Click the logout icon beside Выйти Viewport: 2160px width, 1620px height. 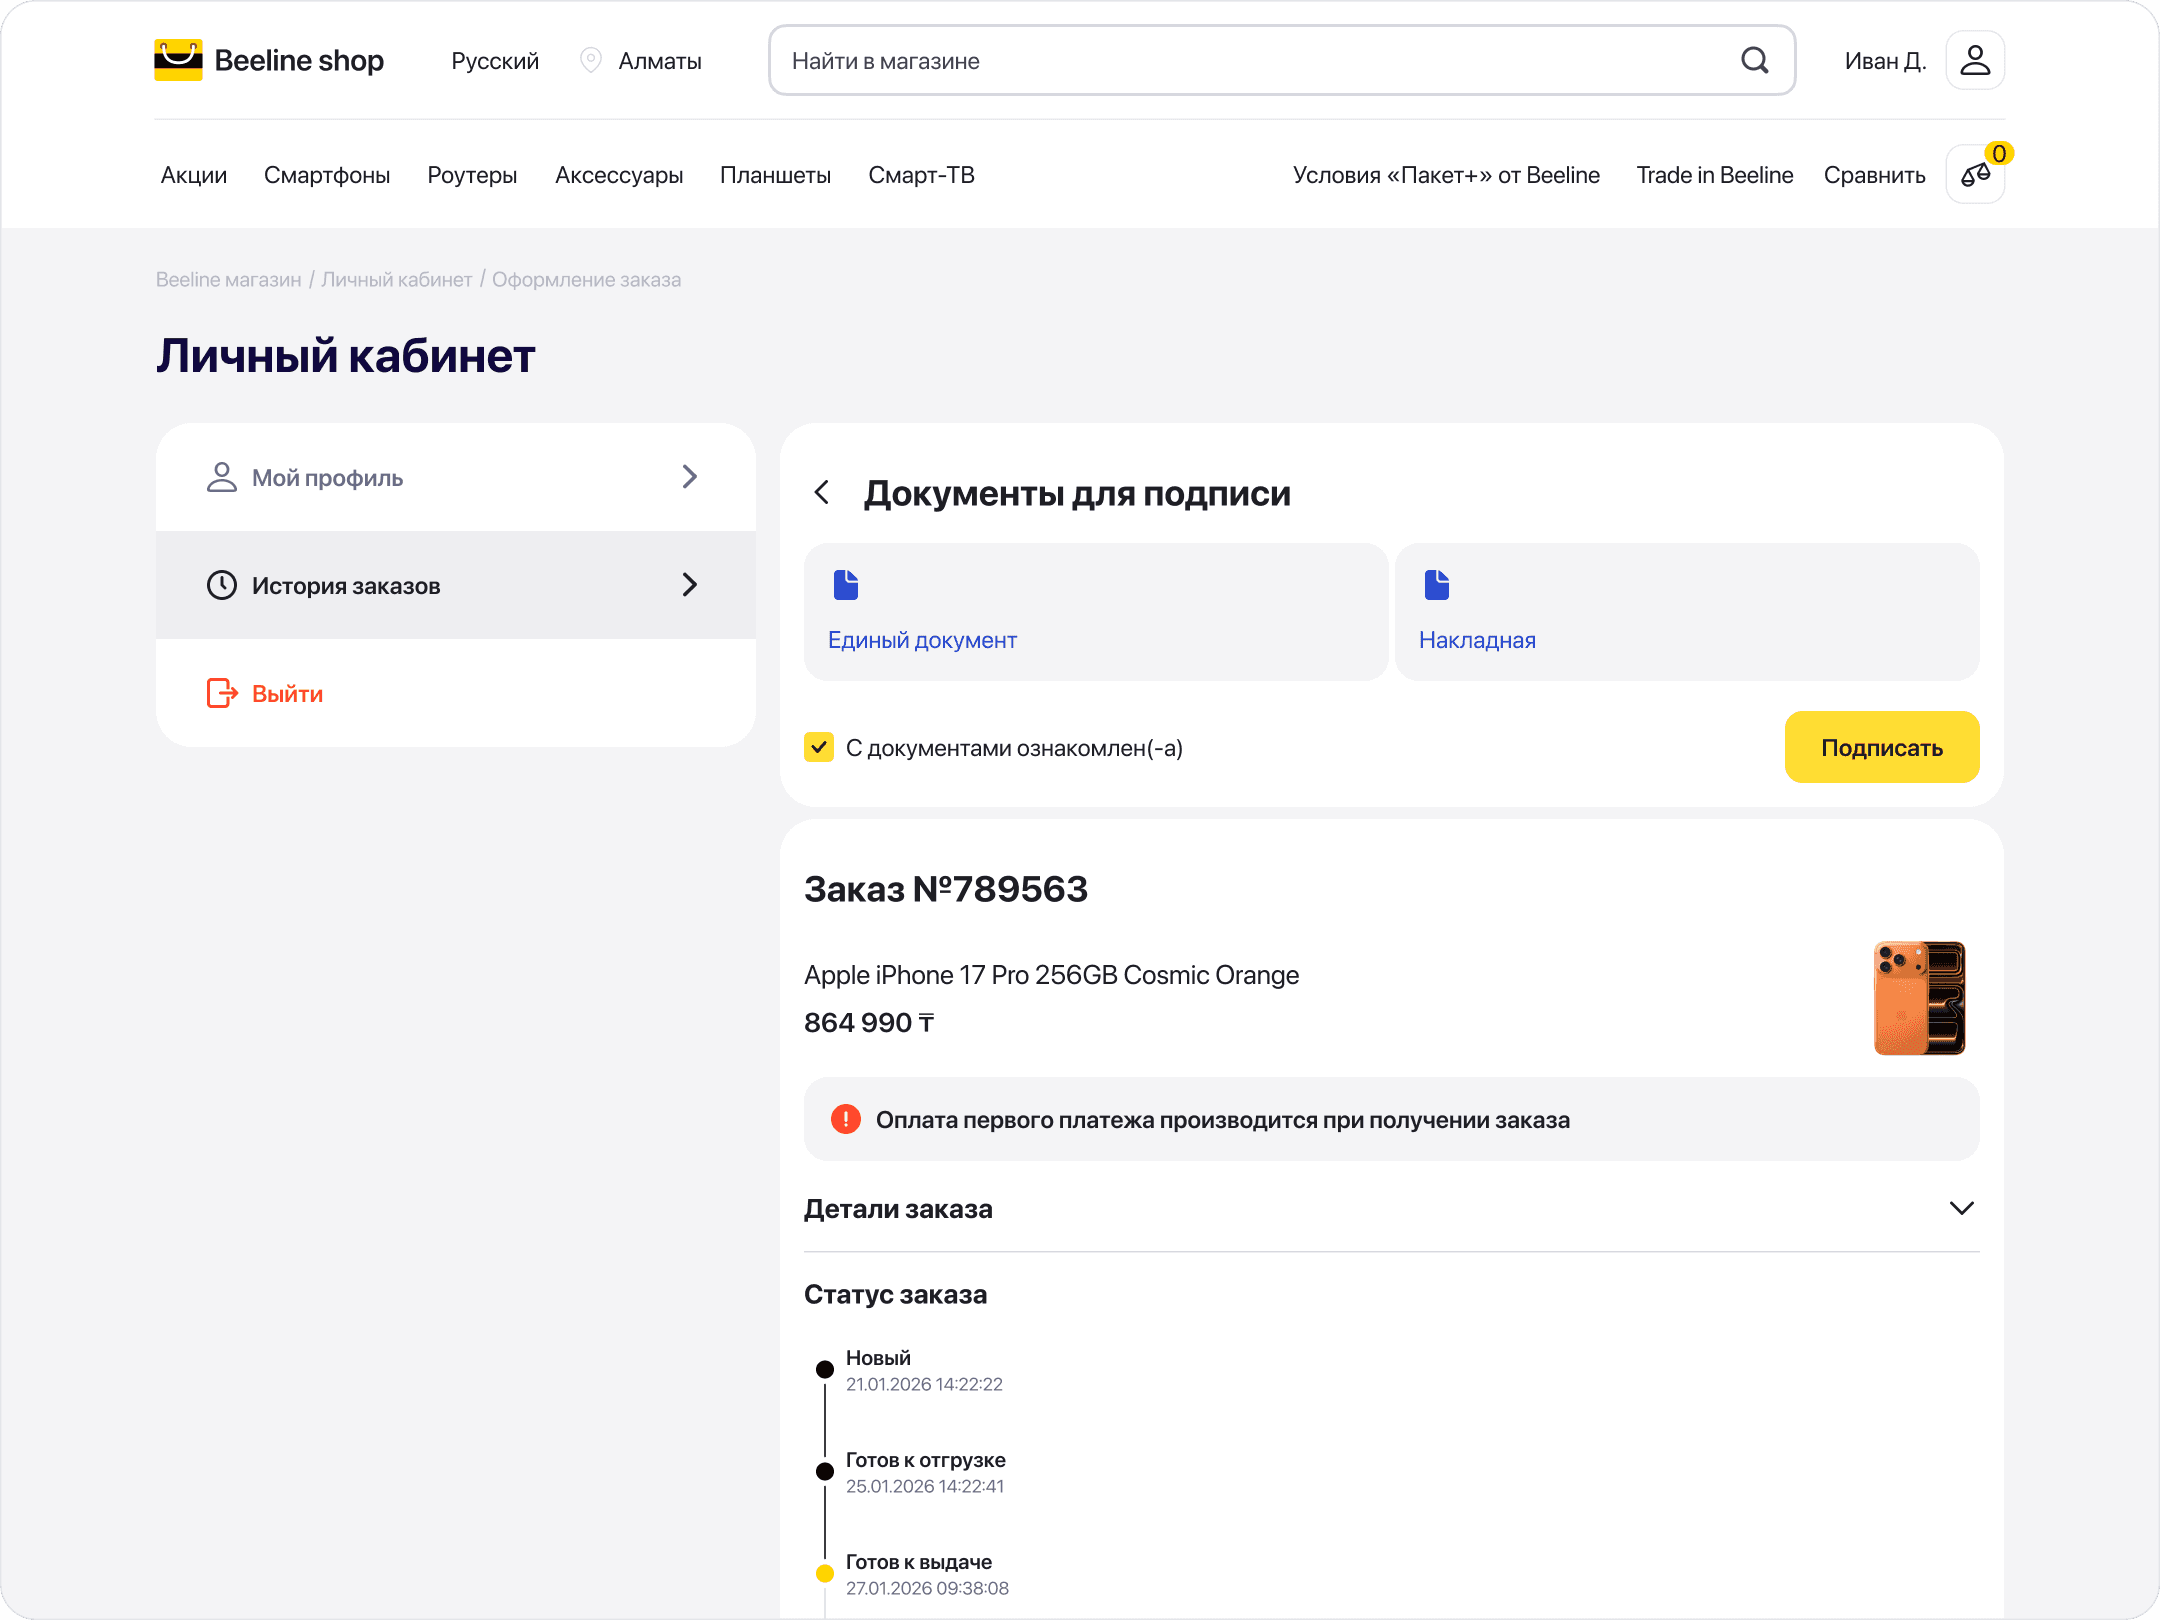pos(222,693)
